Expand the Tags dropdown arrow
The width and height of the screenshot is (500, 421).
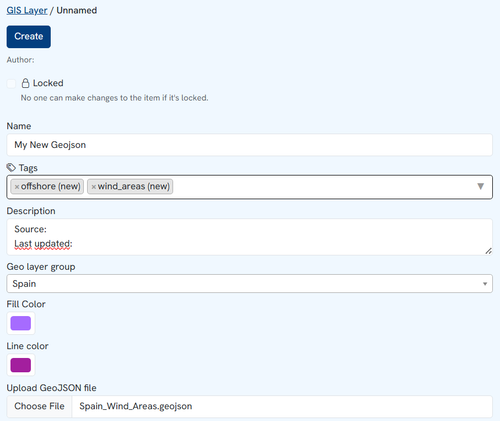[x=480, y=186]
